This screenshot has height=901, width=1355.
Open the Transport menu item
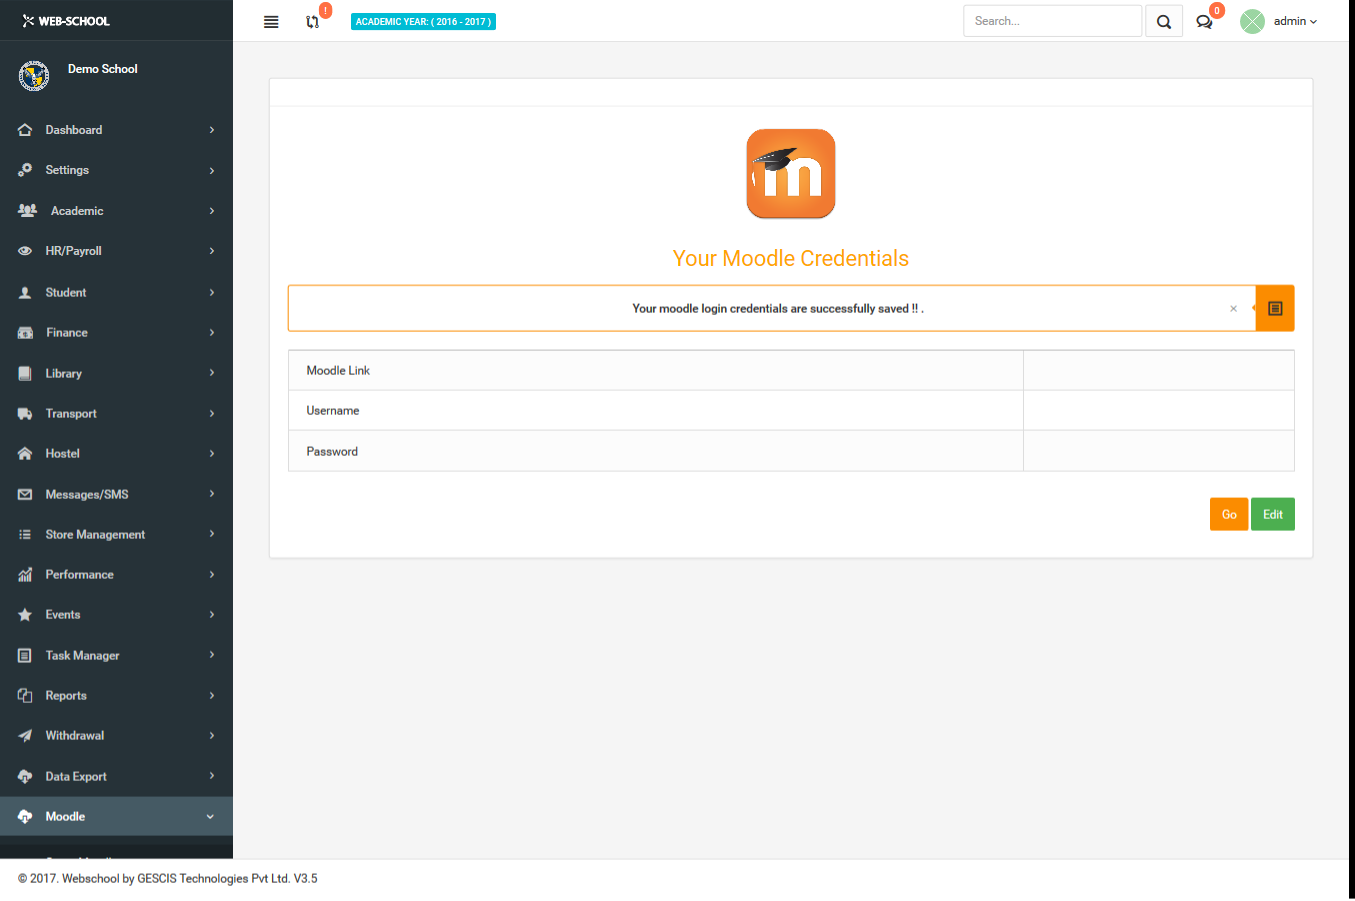(x=116, y=414)
